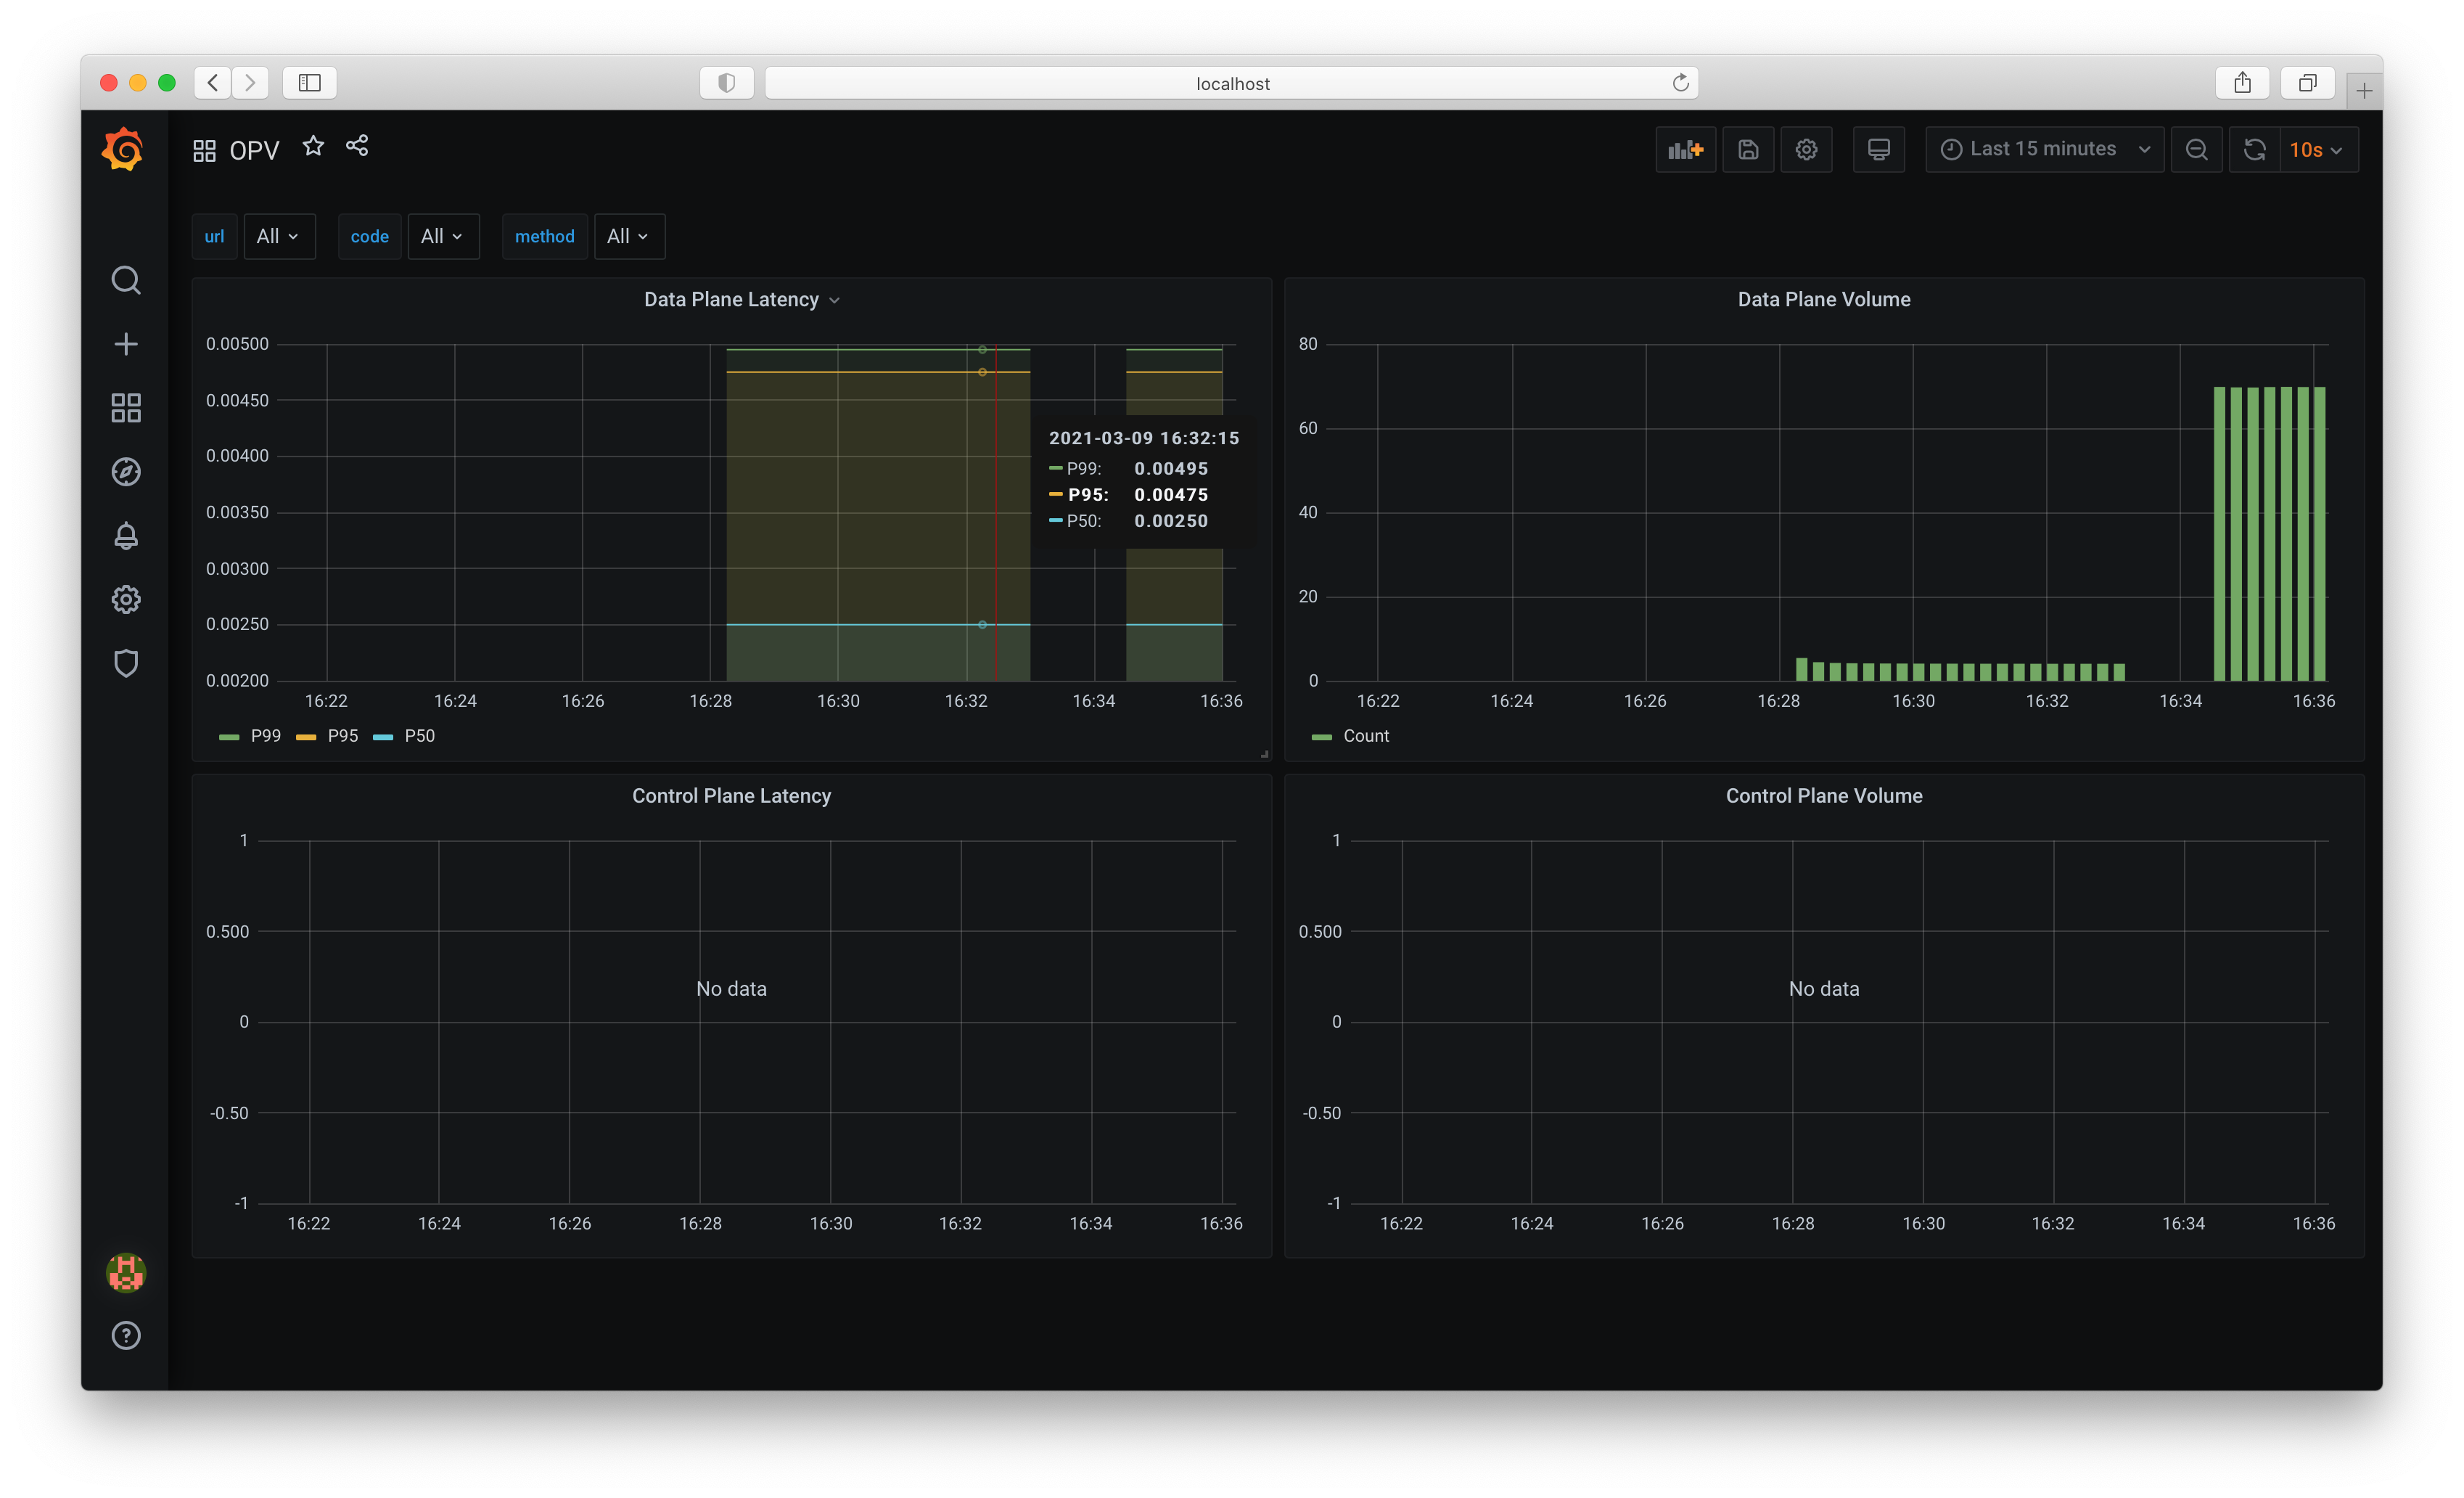Image resolution: width=2464 pixels, height=1498 pixels.
Task: Open the sidebar Search icon
Action: click(126, 280)
